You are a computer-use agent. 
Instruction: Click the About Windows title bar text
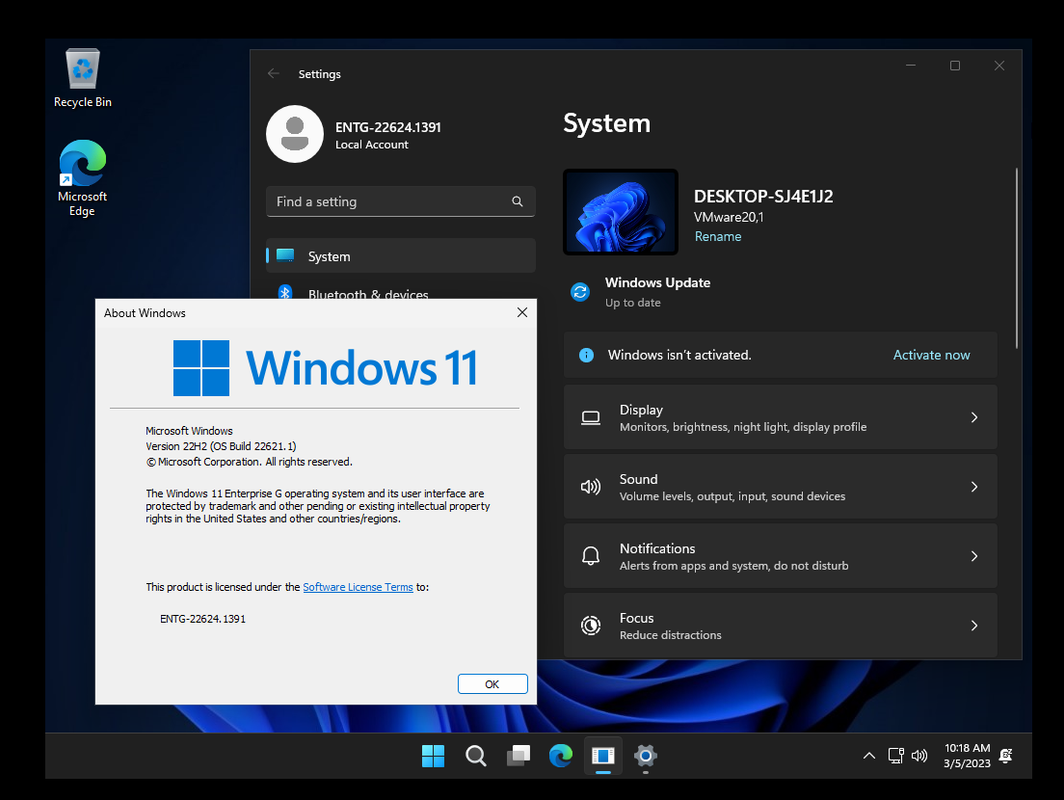click(x=145, y=313)
